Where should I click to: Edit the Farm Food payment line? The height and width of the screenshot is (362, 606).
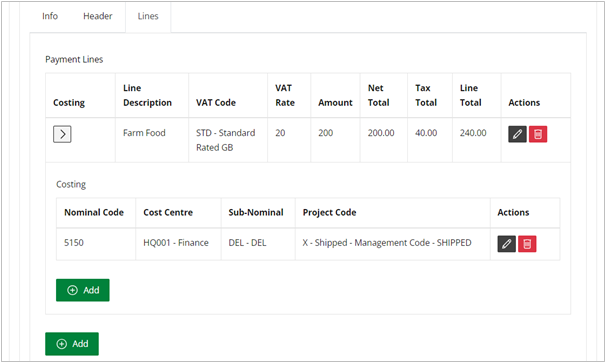[x=517, y=134]
